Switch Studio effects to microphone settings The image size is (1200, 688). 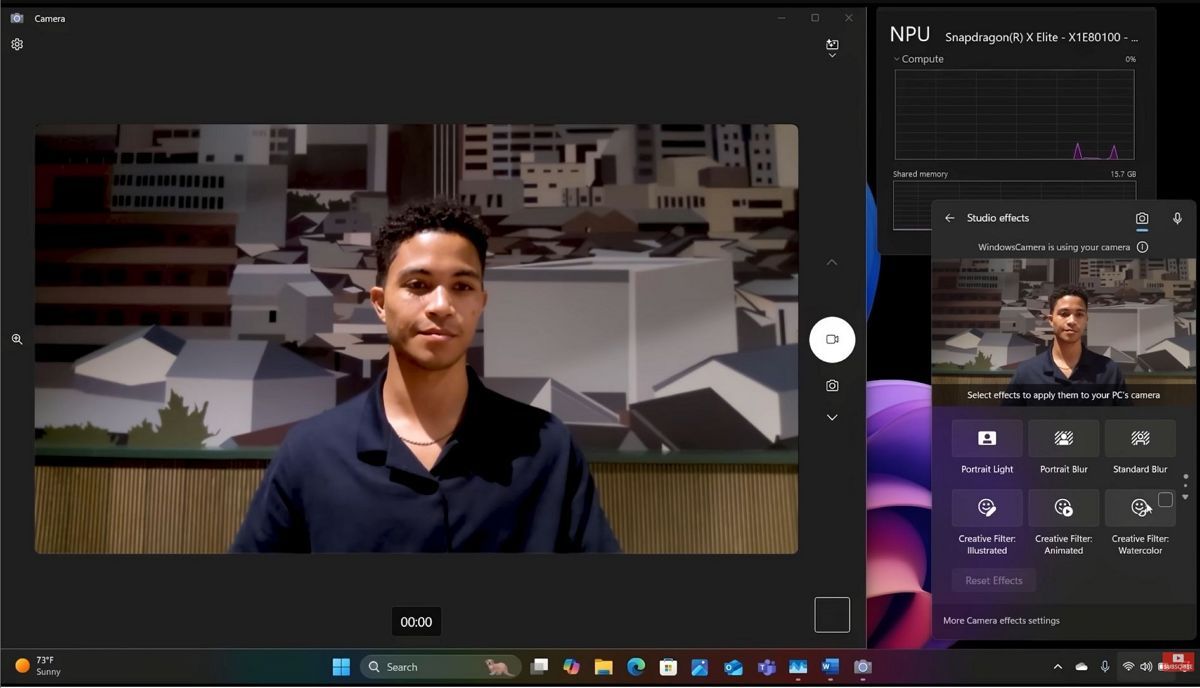(x=1177, y=218)
